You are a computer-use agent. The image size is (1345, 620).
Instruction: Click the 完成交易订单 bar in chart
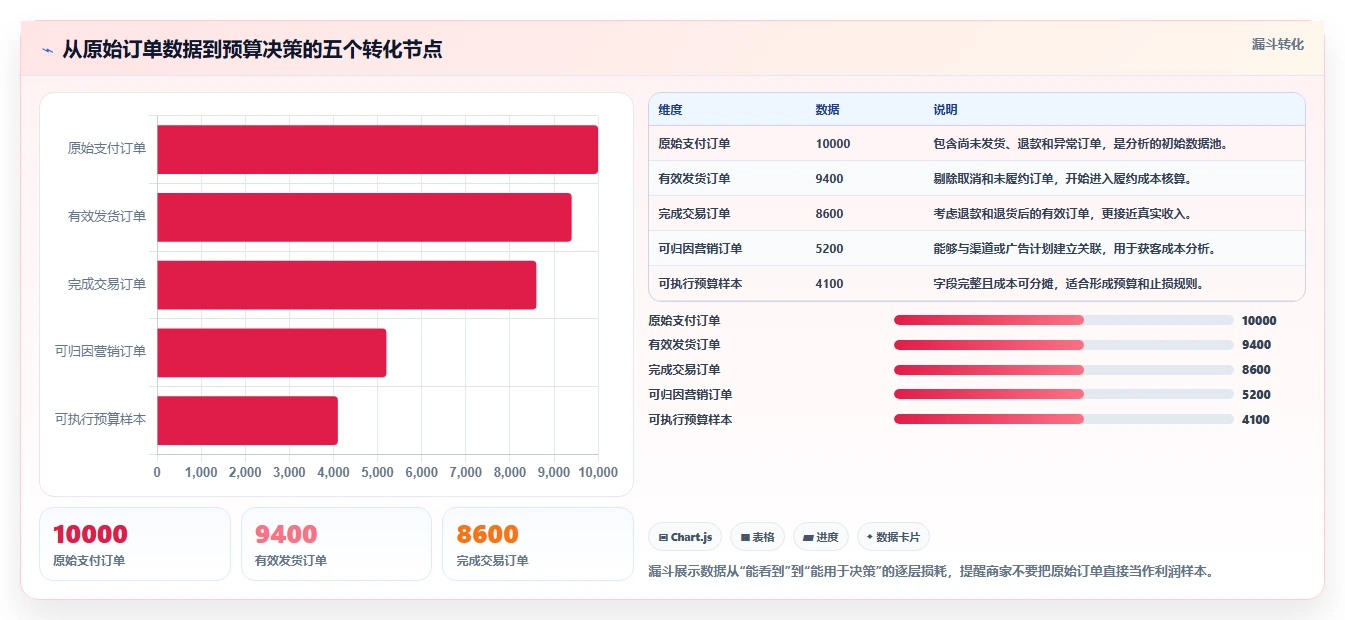tap(346, 285)
